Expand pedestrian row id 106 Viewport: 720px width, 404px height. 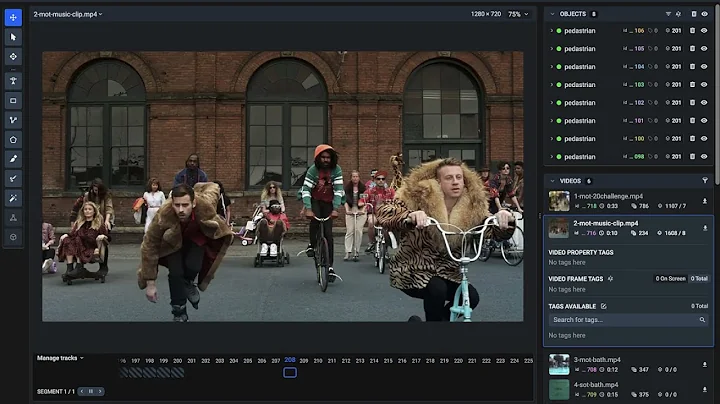(551, 31)
